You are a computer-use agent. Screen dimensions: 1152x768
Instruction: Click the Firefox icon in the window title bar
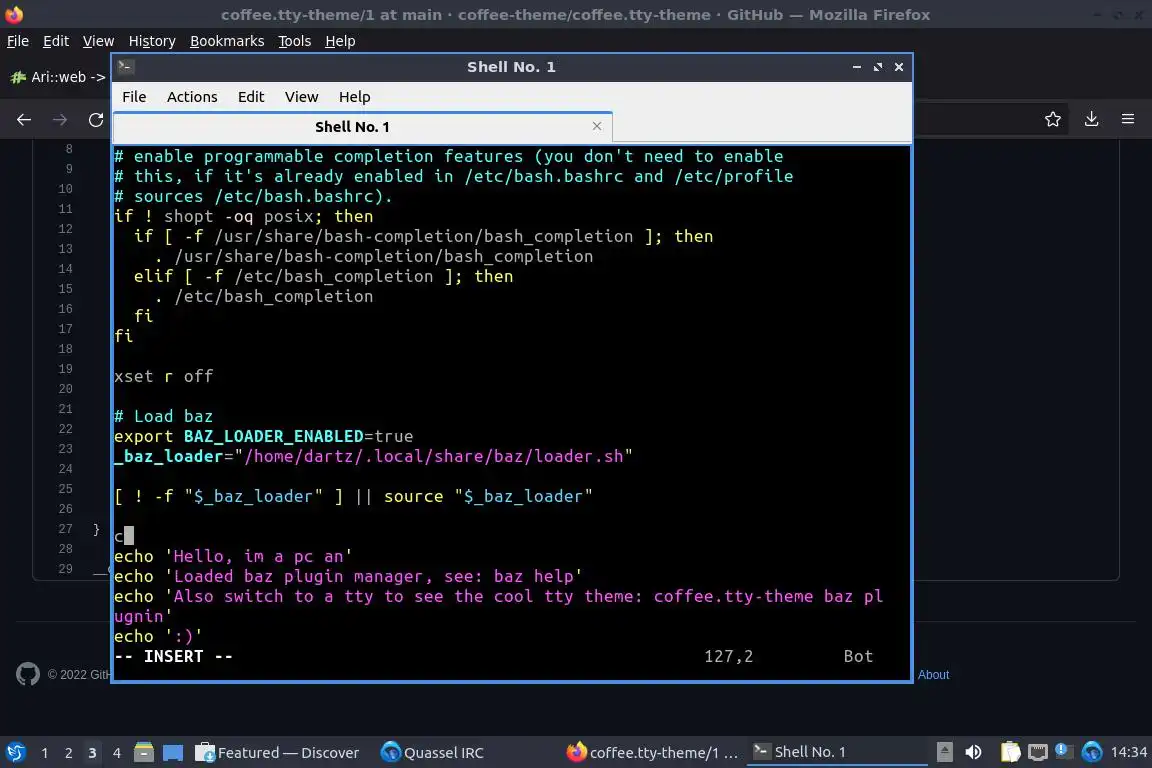[14, 14]
